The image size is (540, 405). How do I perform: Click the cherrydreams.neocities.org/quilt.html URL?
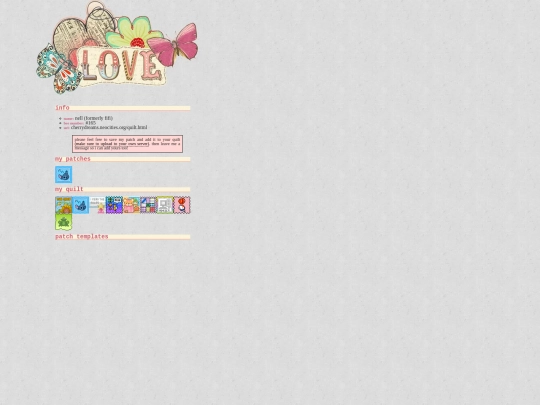109,127
